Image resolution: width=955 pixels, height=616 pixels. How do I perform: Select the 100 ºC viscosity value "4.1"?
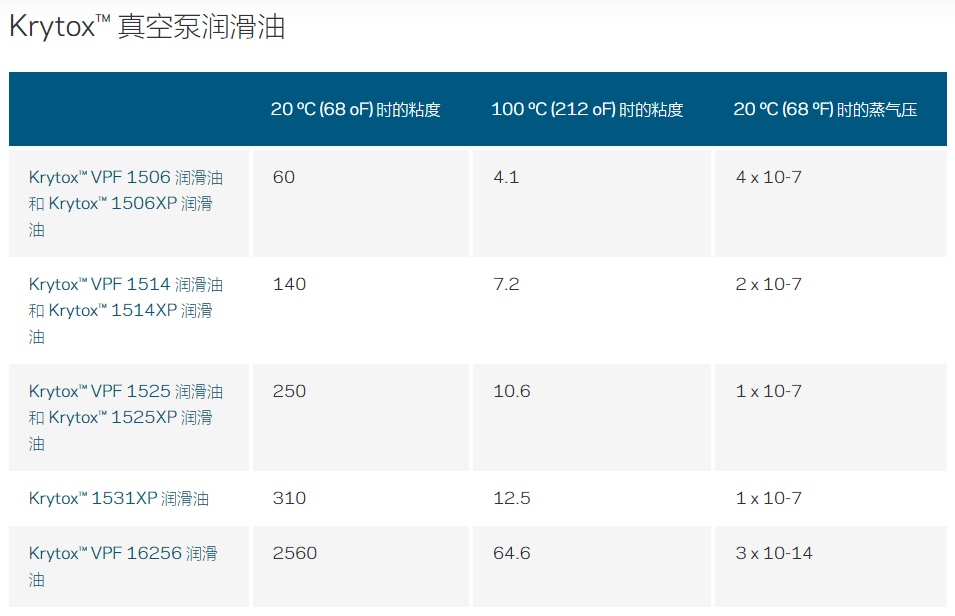(x=506, y=177)
